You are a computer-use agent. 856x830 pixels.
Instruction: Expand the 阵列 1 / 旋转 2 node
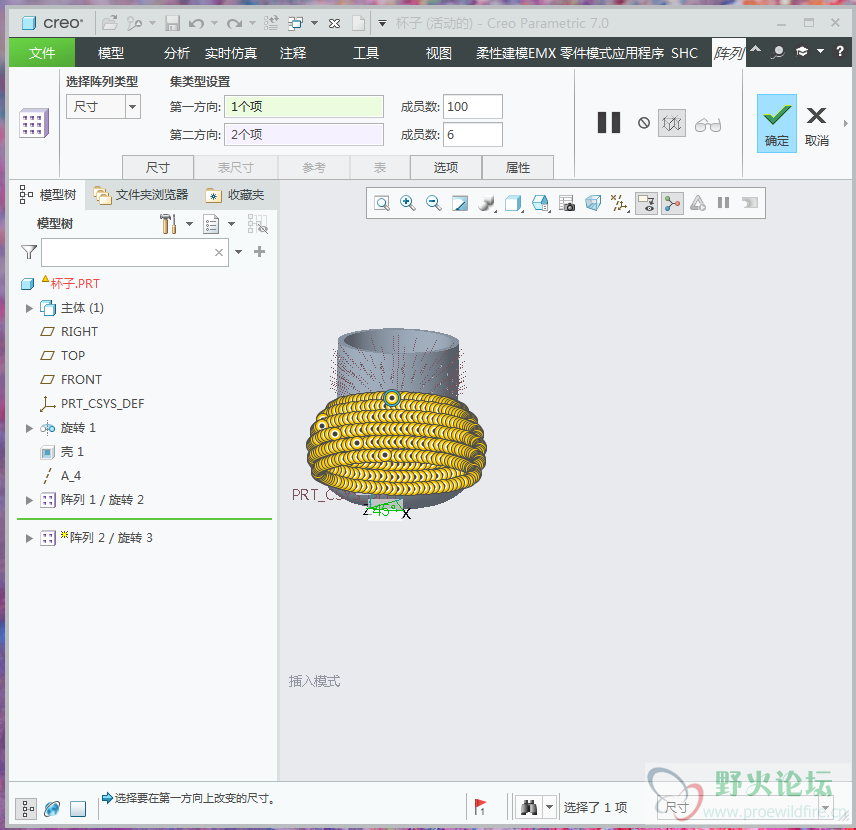click(29, 500)
